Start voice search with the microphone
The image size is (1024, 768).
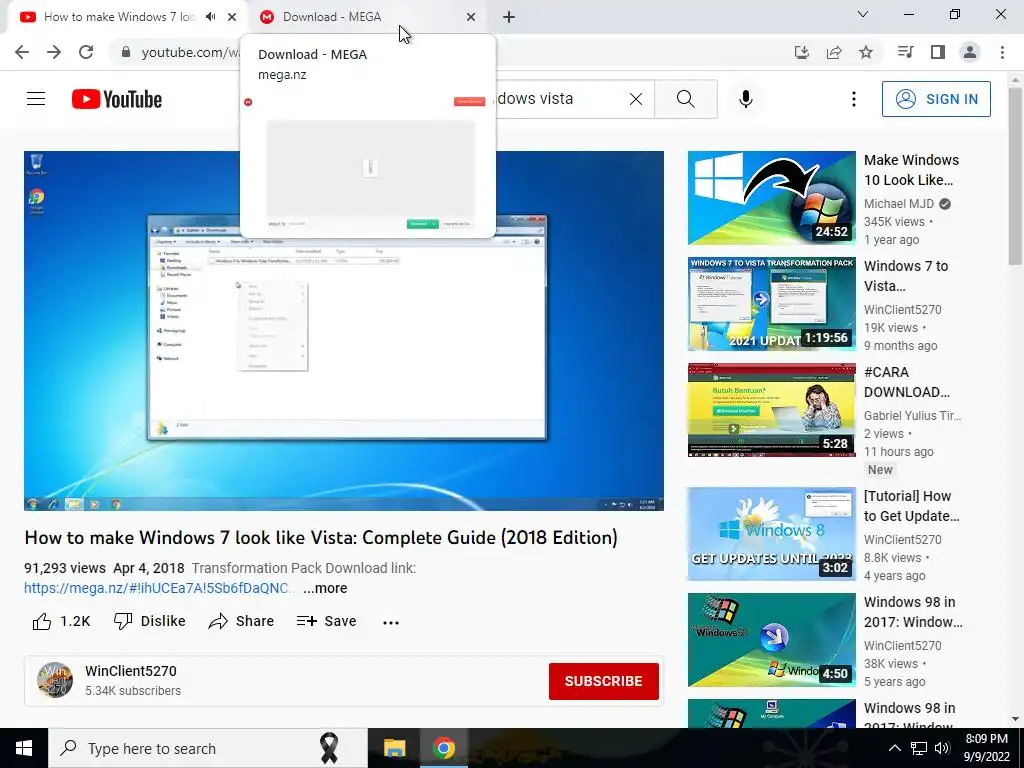746,99
